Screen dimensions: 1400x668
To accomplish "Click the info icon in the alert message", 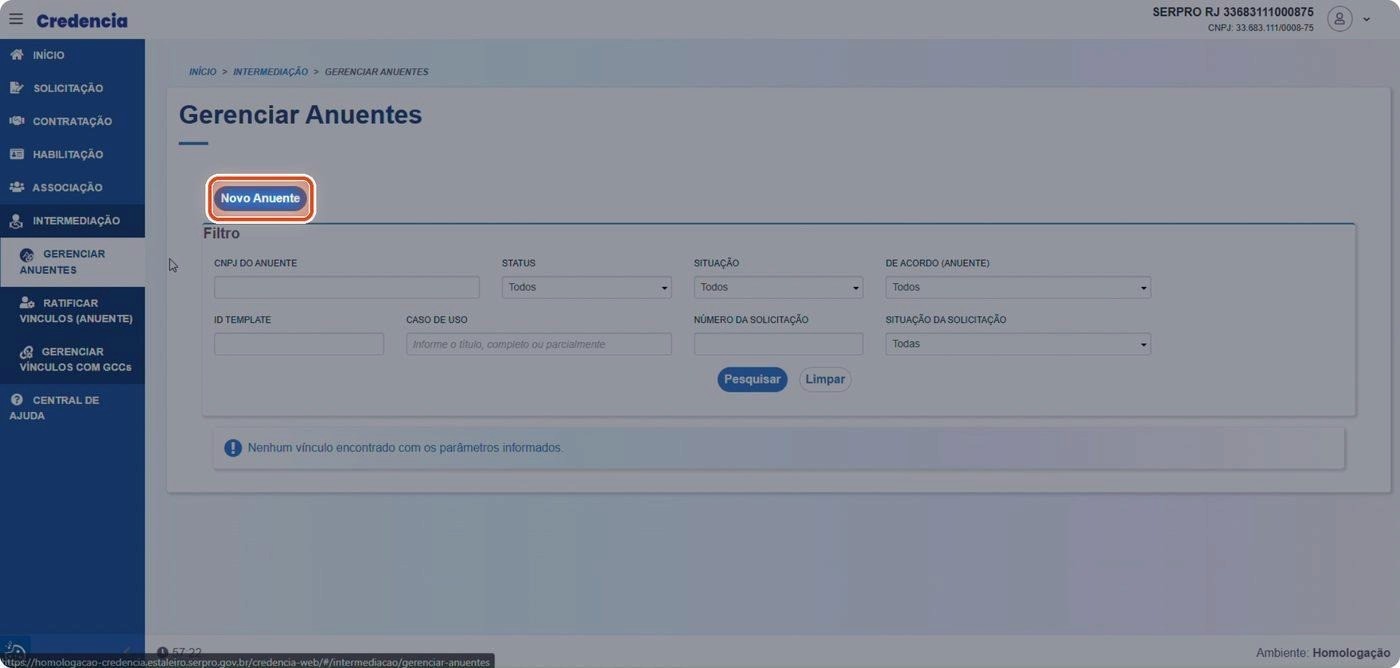I will pyautogui.click(x=233, y=448).
